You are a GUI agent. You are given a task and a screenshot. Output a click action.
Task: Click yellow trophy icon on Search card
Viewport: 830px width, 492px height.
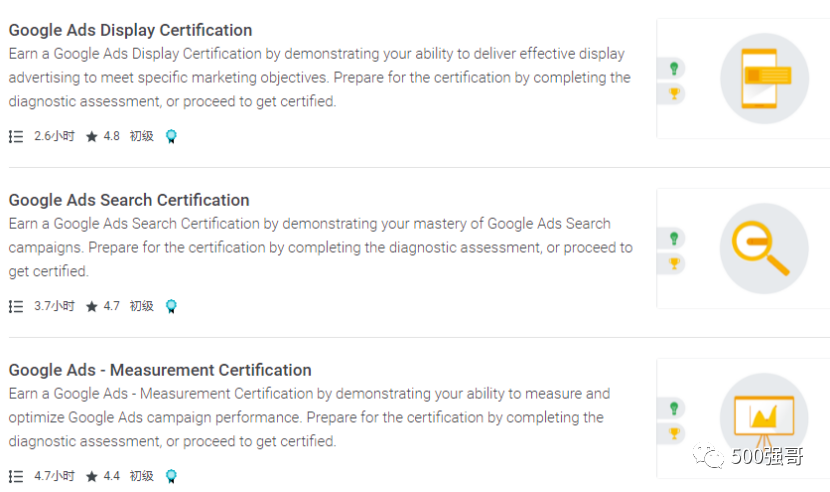(x=675, y=264)
